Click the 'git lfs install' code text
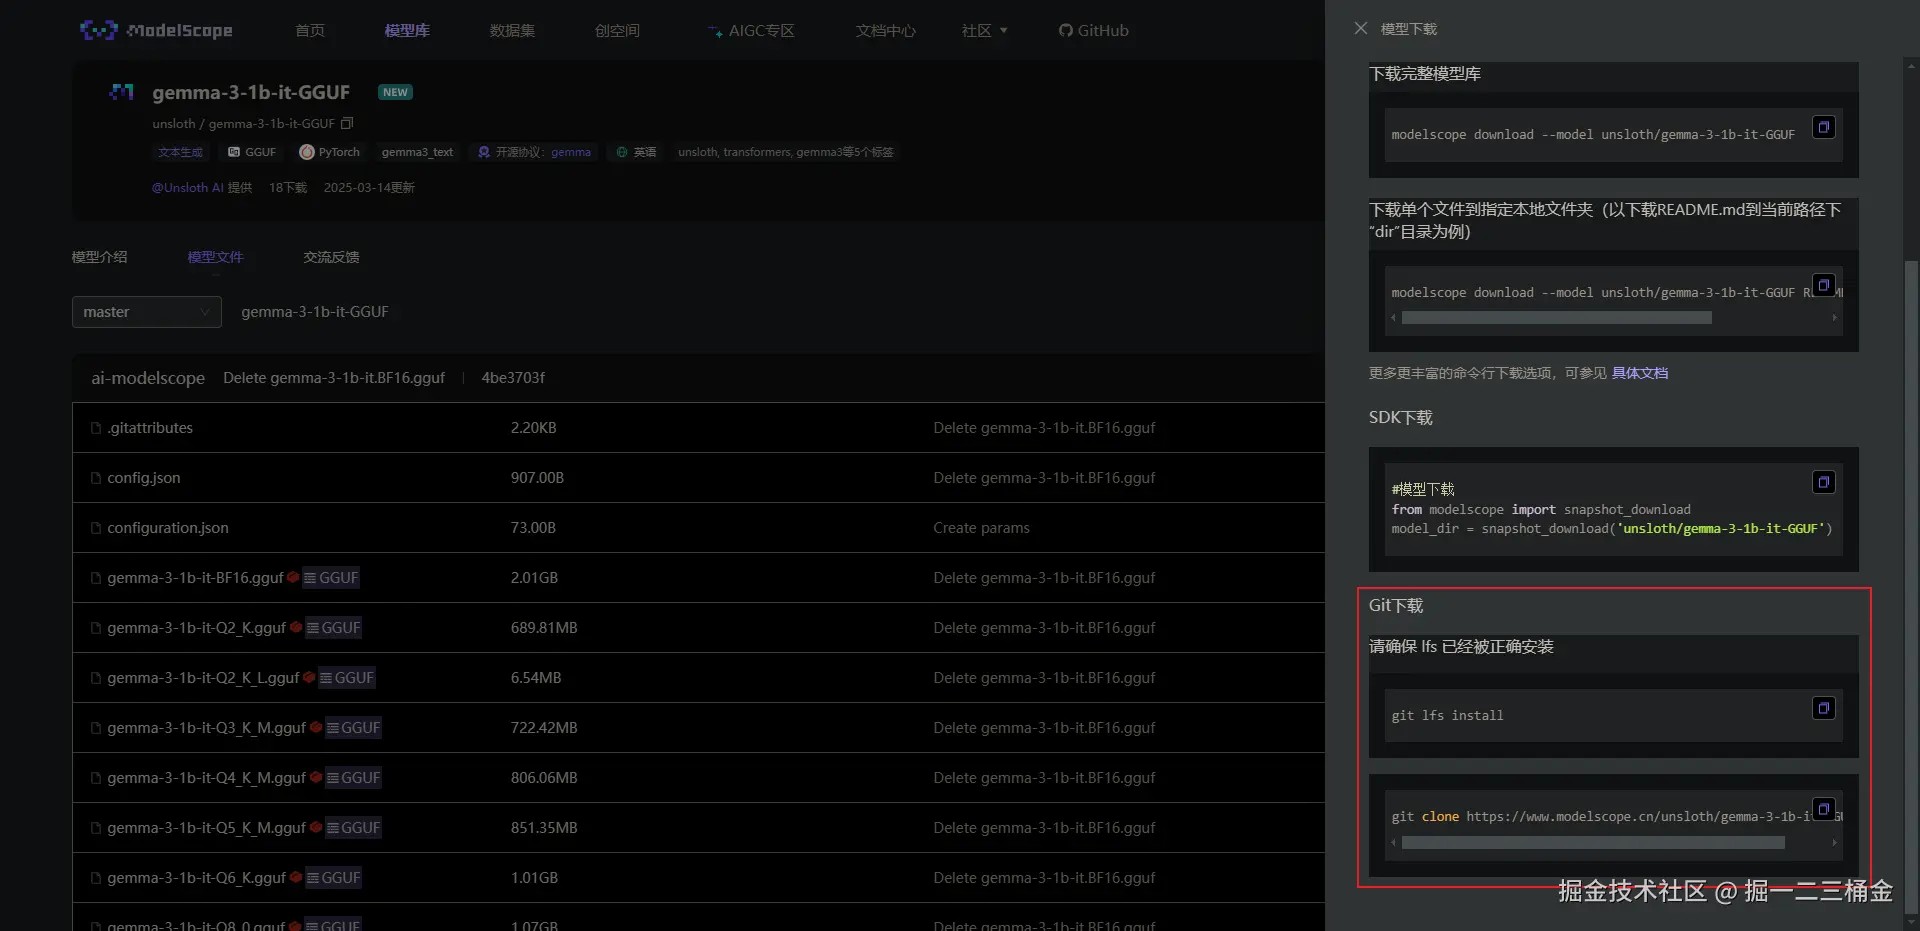1920x931 pixels. click(1447, 716)
